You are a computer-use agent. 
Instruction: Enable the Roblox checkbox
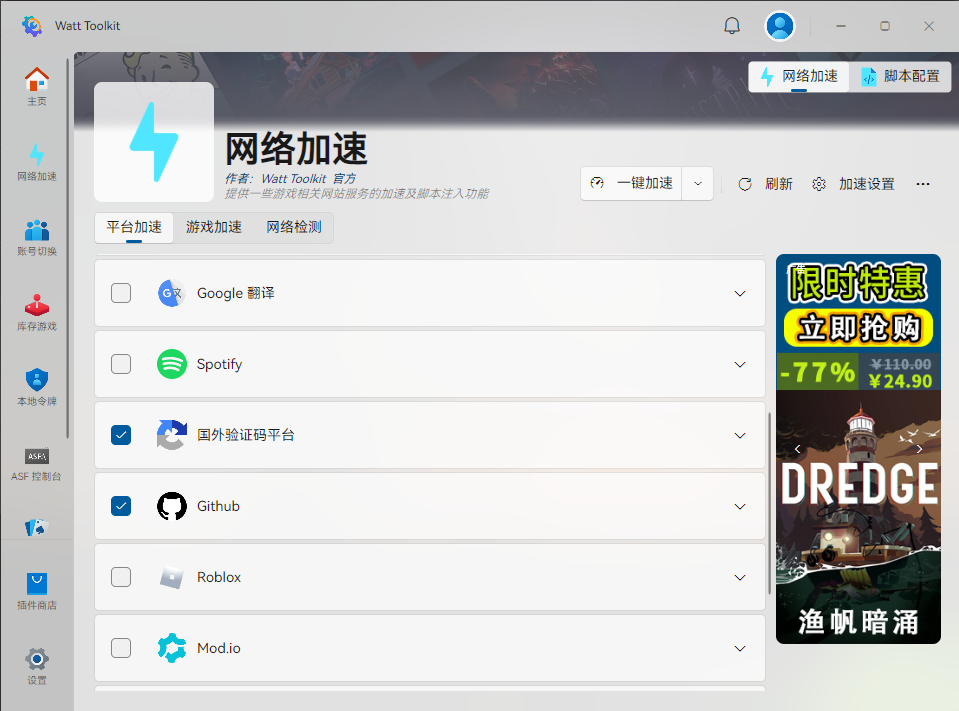pyautogui.click(x=121, y=577)
